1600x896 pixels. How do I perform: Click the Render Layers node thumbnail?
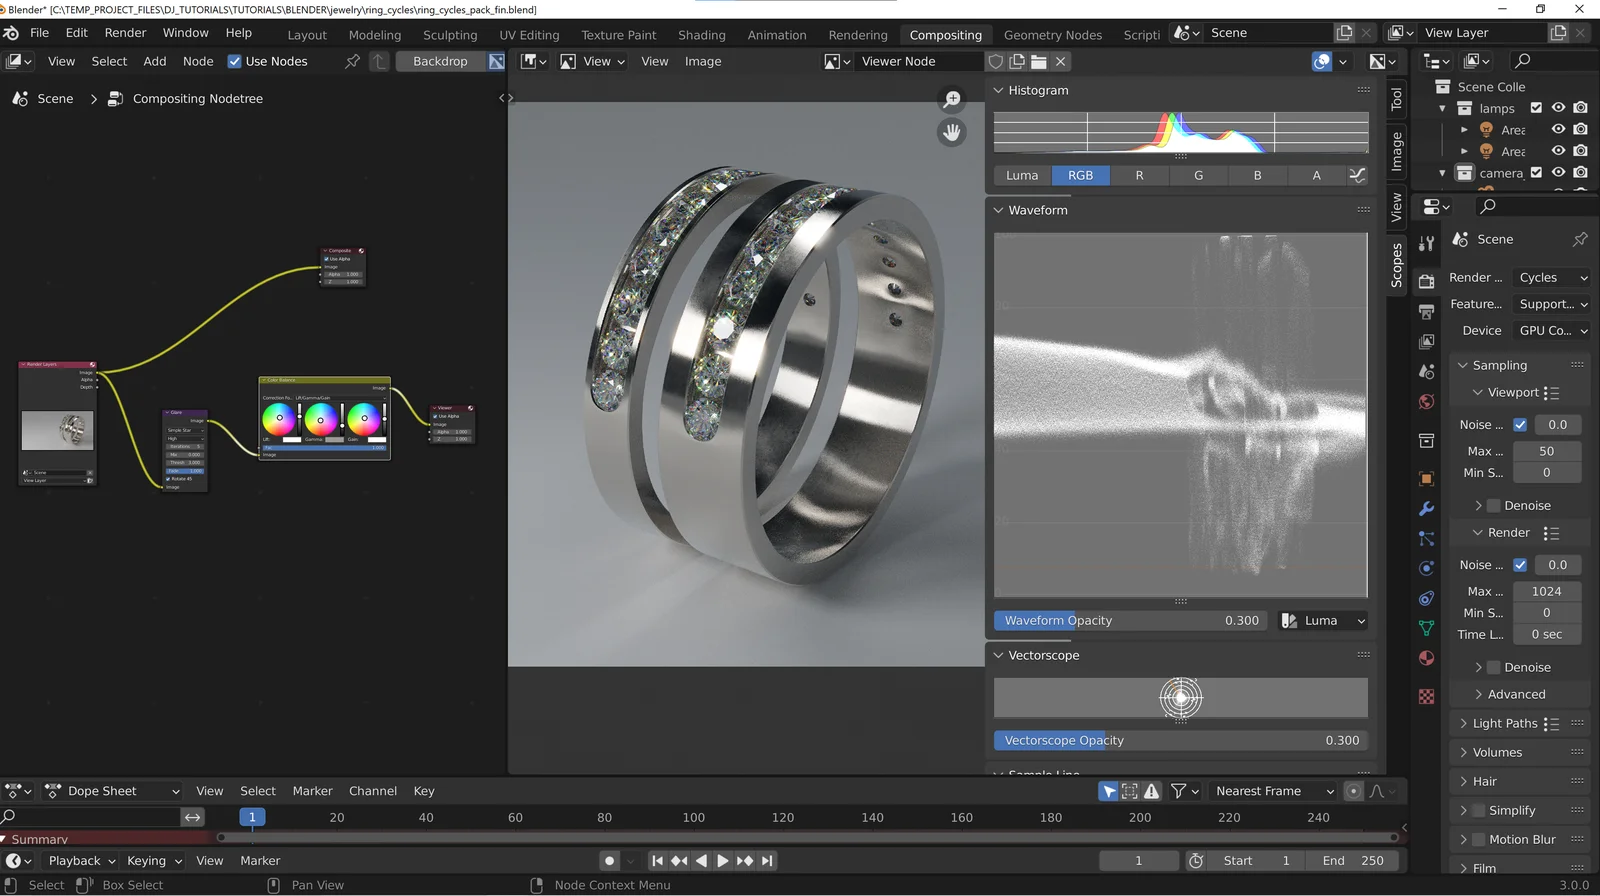point(58,430)
